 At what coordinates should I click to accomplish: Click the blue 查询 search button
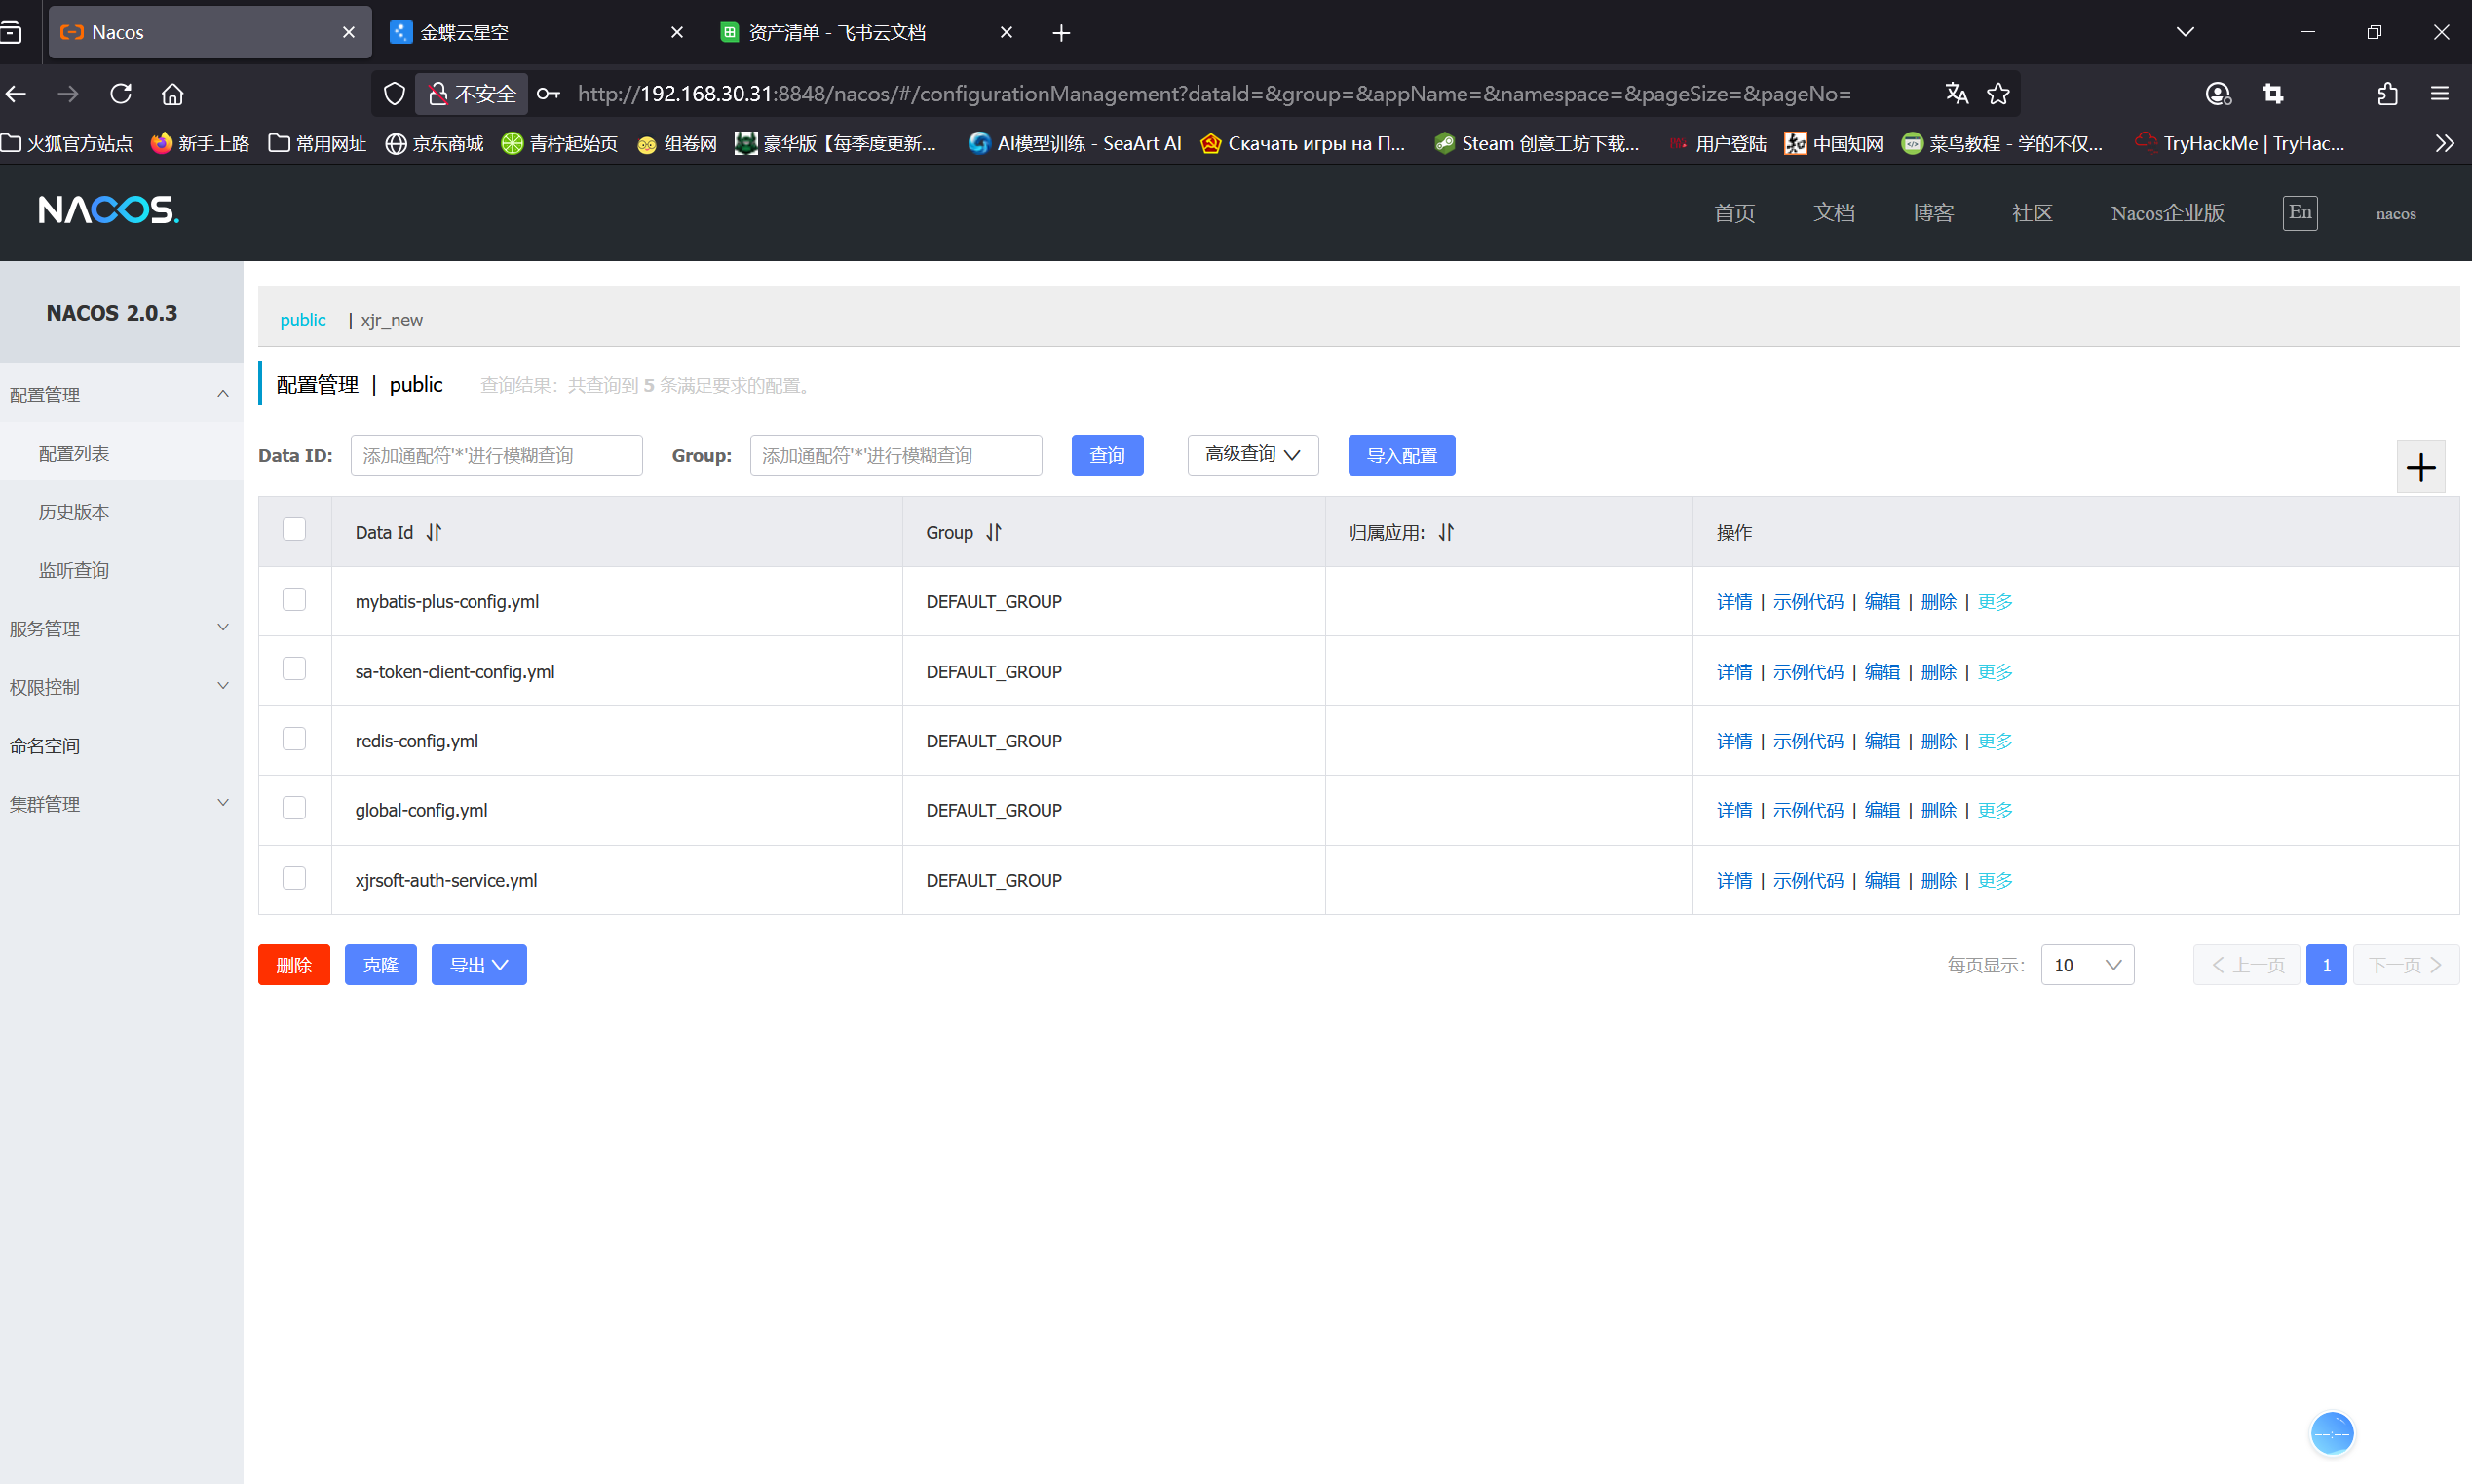(1107, 455)
